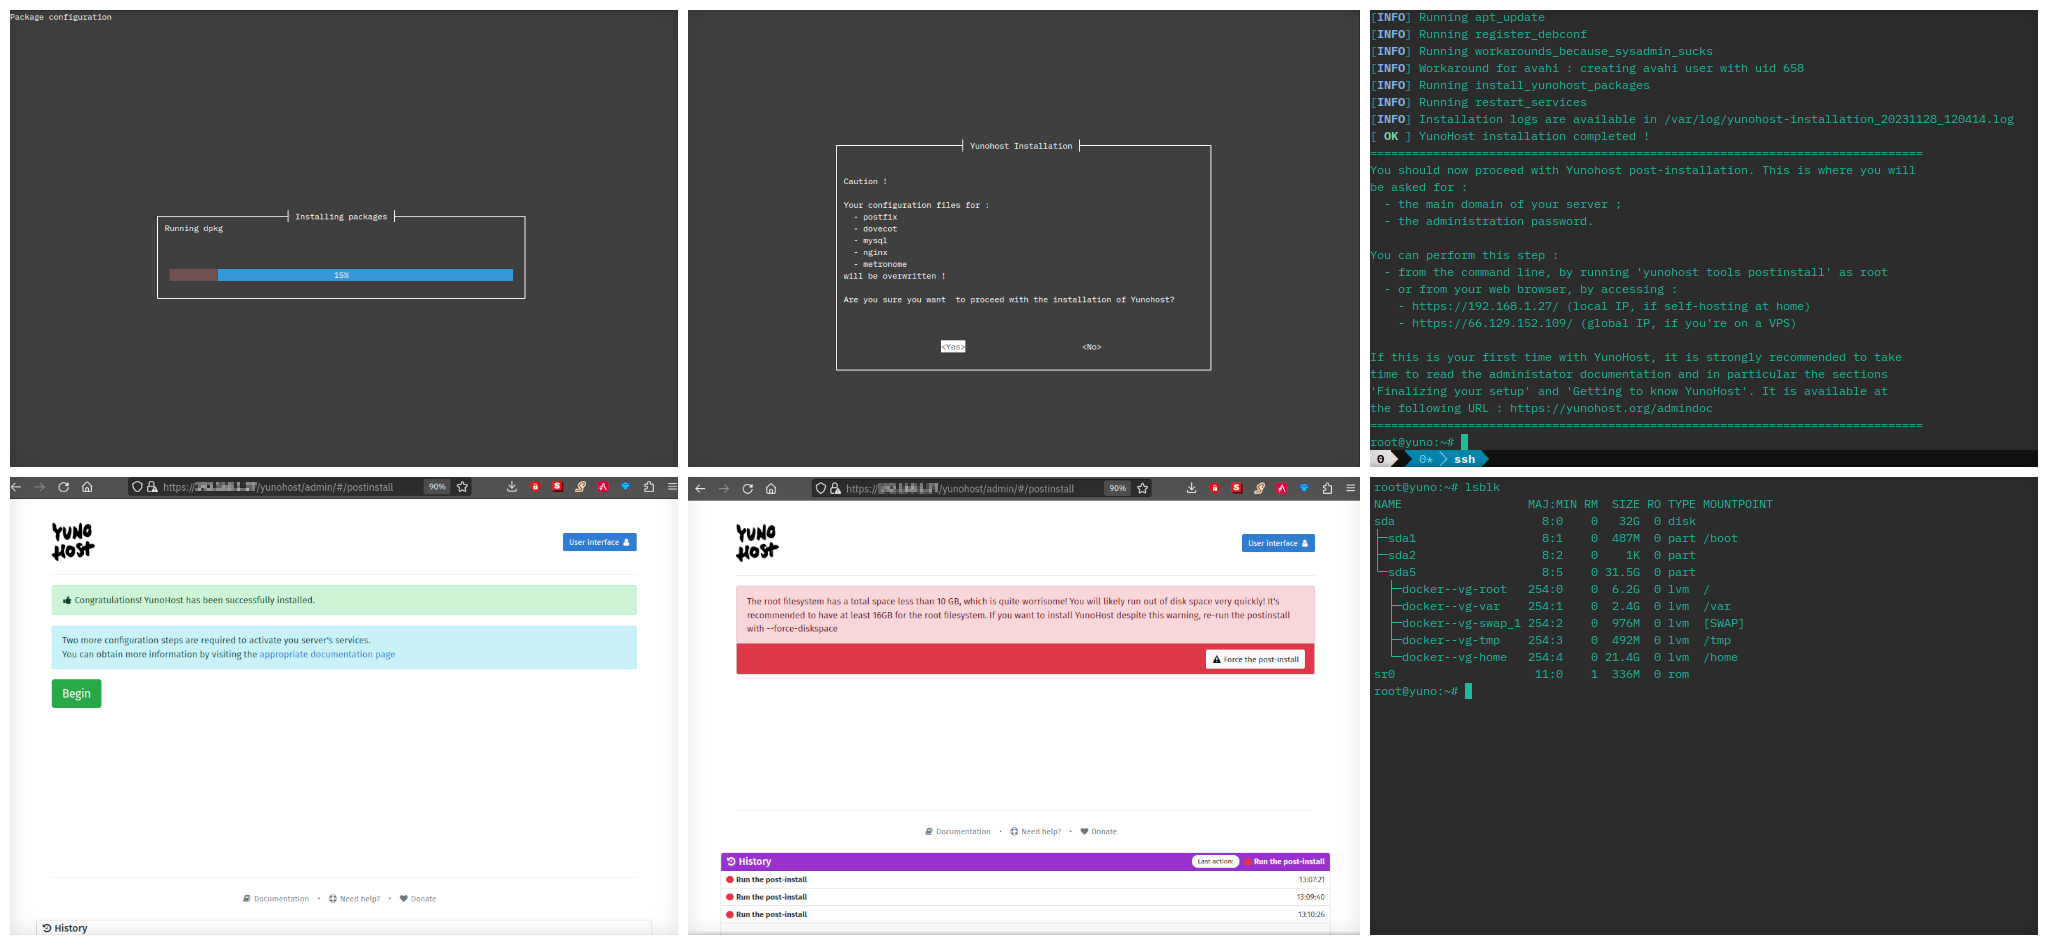The height and width of the screenshot is (945, 2048).
Task: Bookmark the disk warning page with the star
Action: click(x=1142, y=488)
